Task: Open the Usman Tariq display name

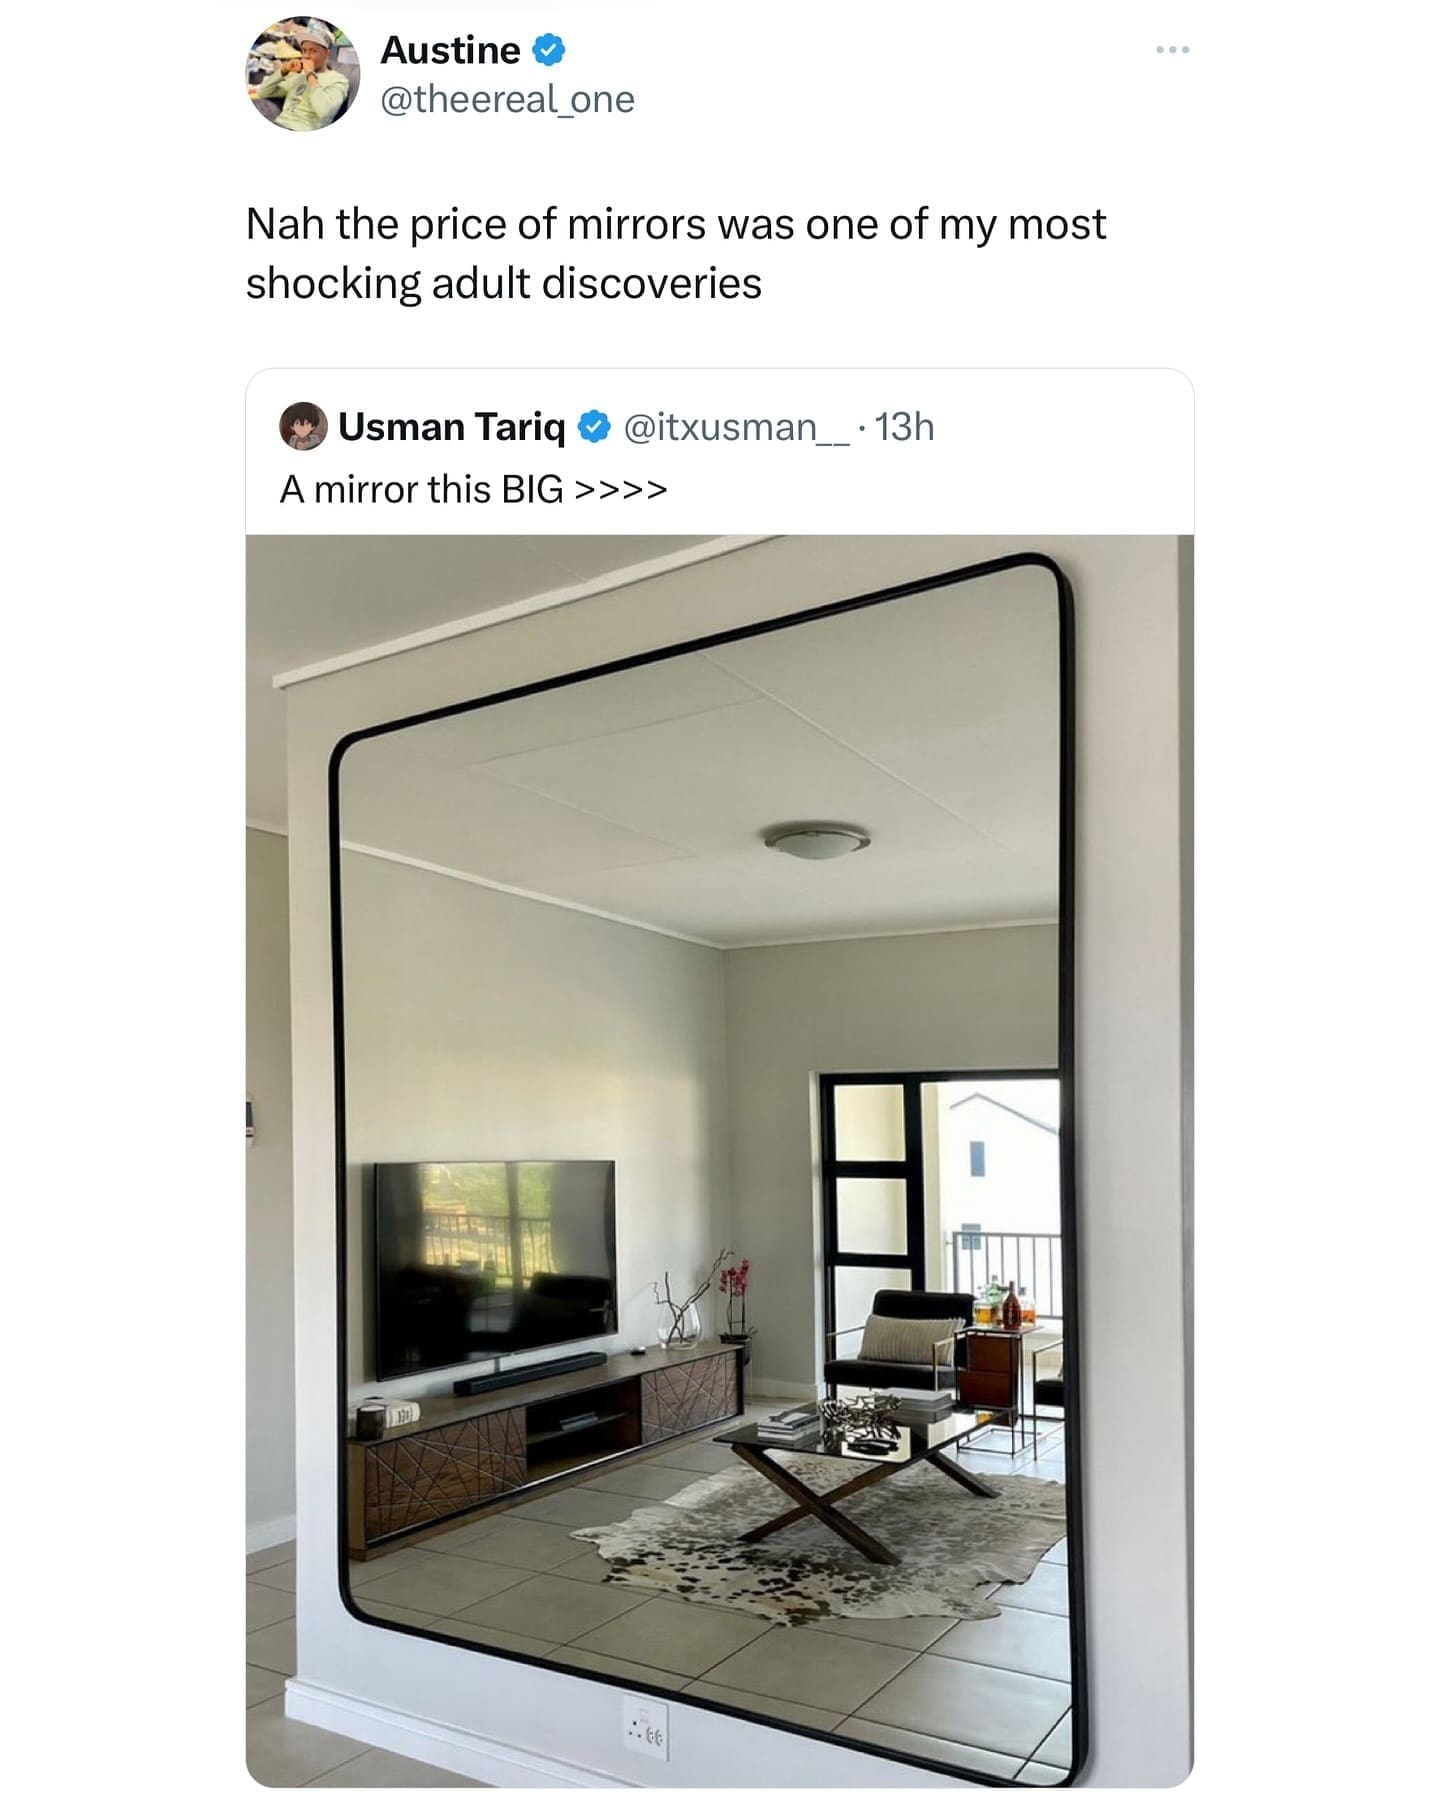Action: 452,427
